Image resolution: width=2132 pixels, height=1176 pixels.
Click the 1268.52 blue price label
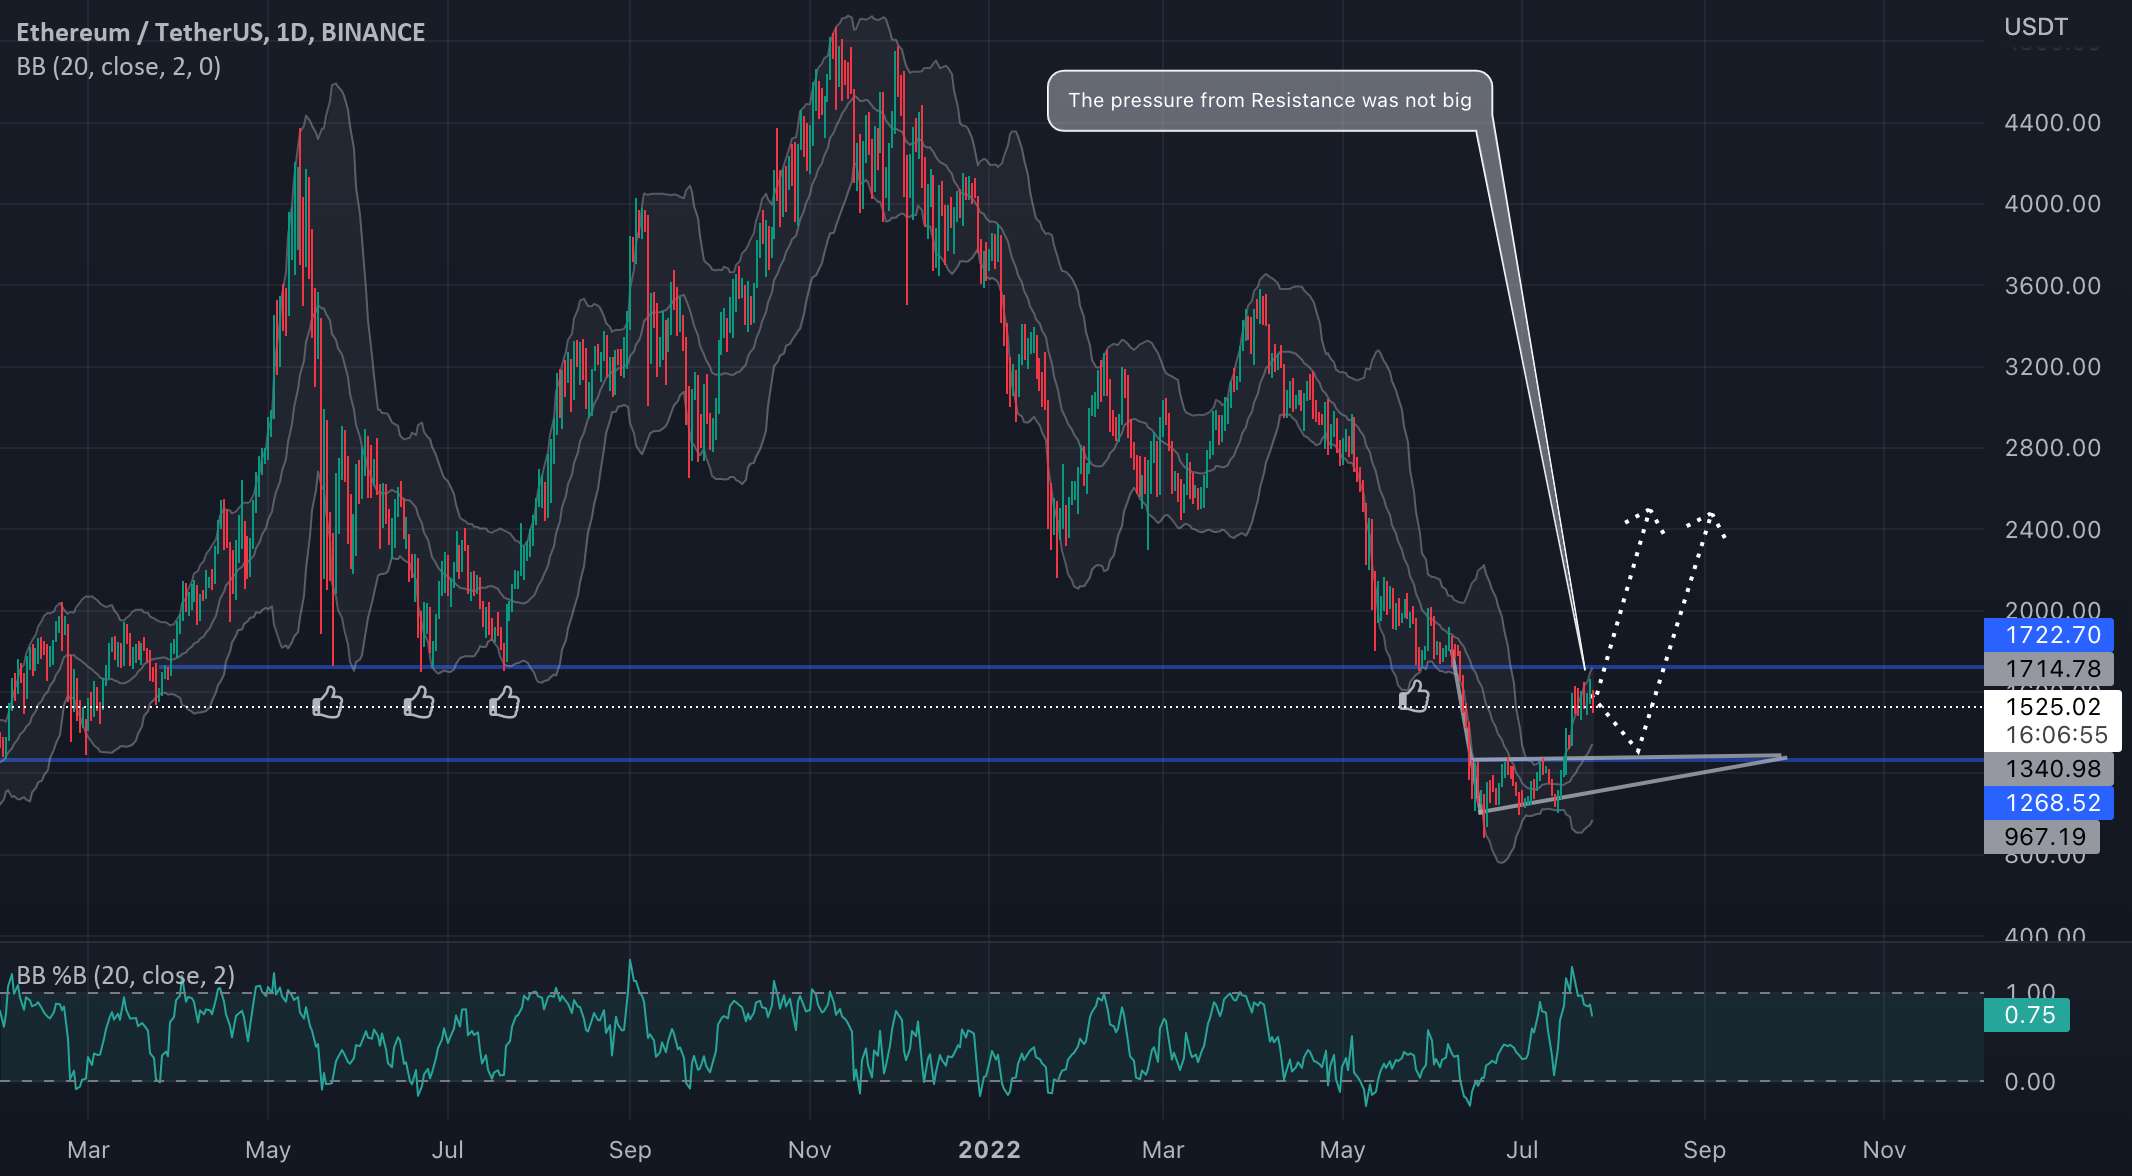pyautogui.click(x=2048, y=802)
